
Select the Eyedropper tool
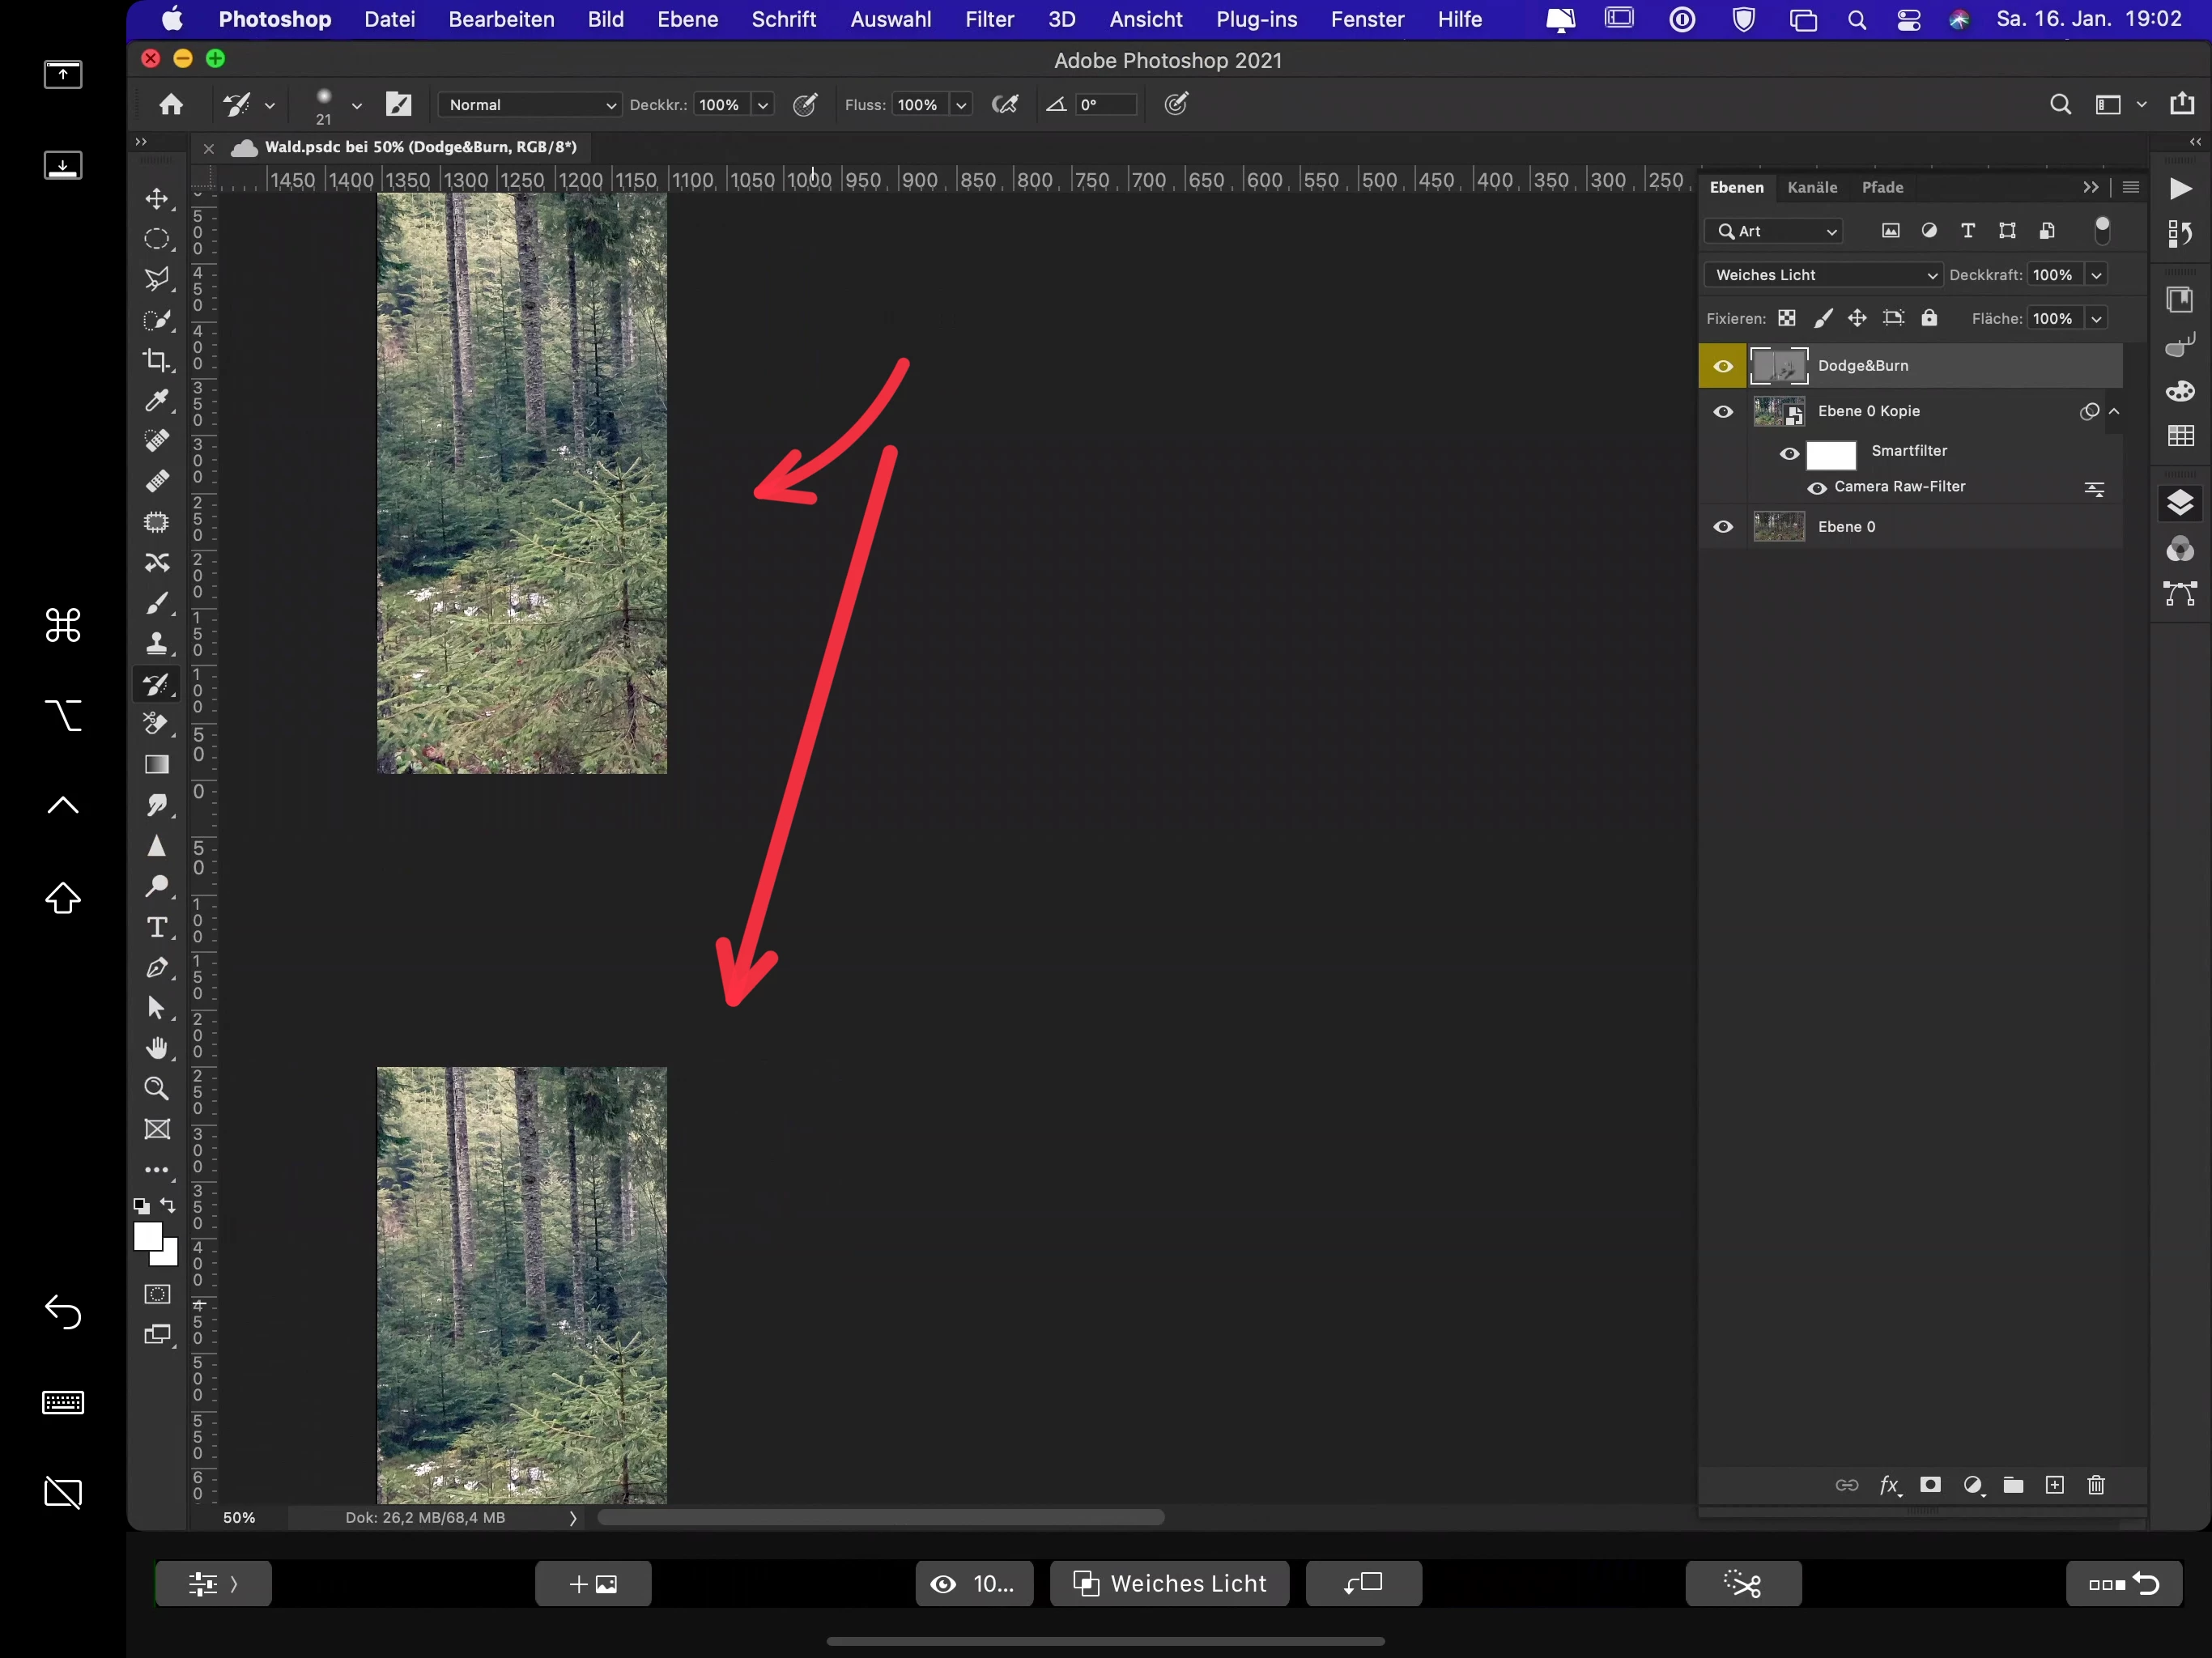pyautogui.click(x=157, y=401)
